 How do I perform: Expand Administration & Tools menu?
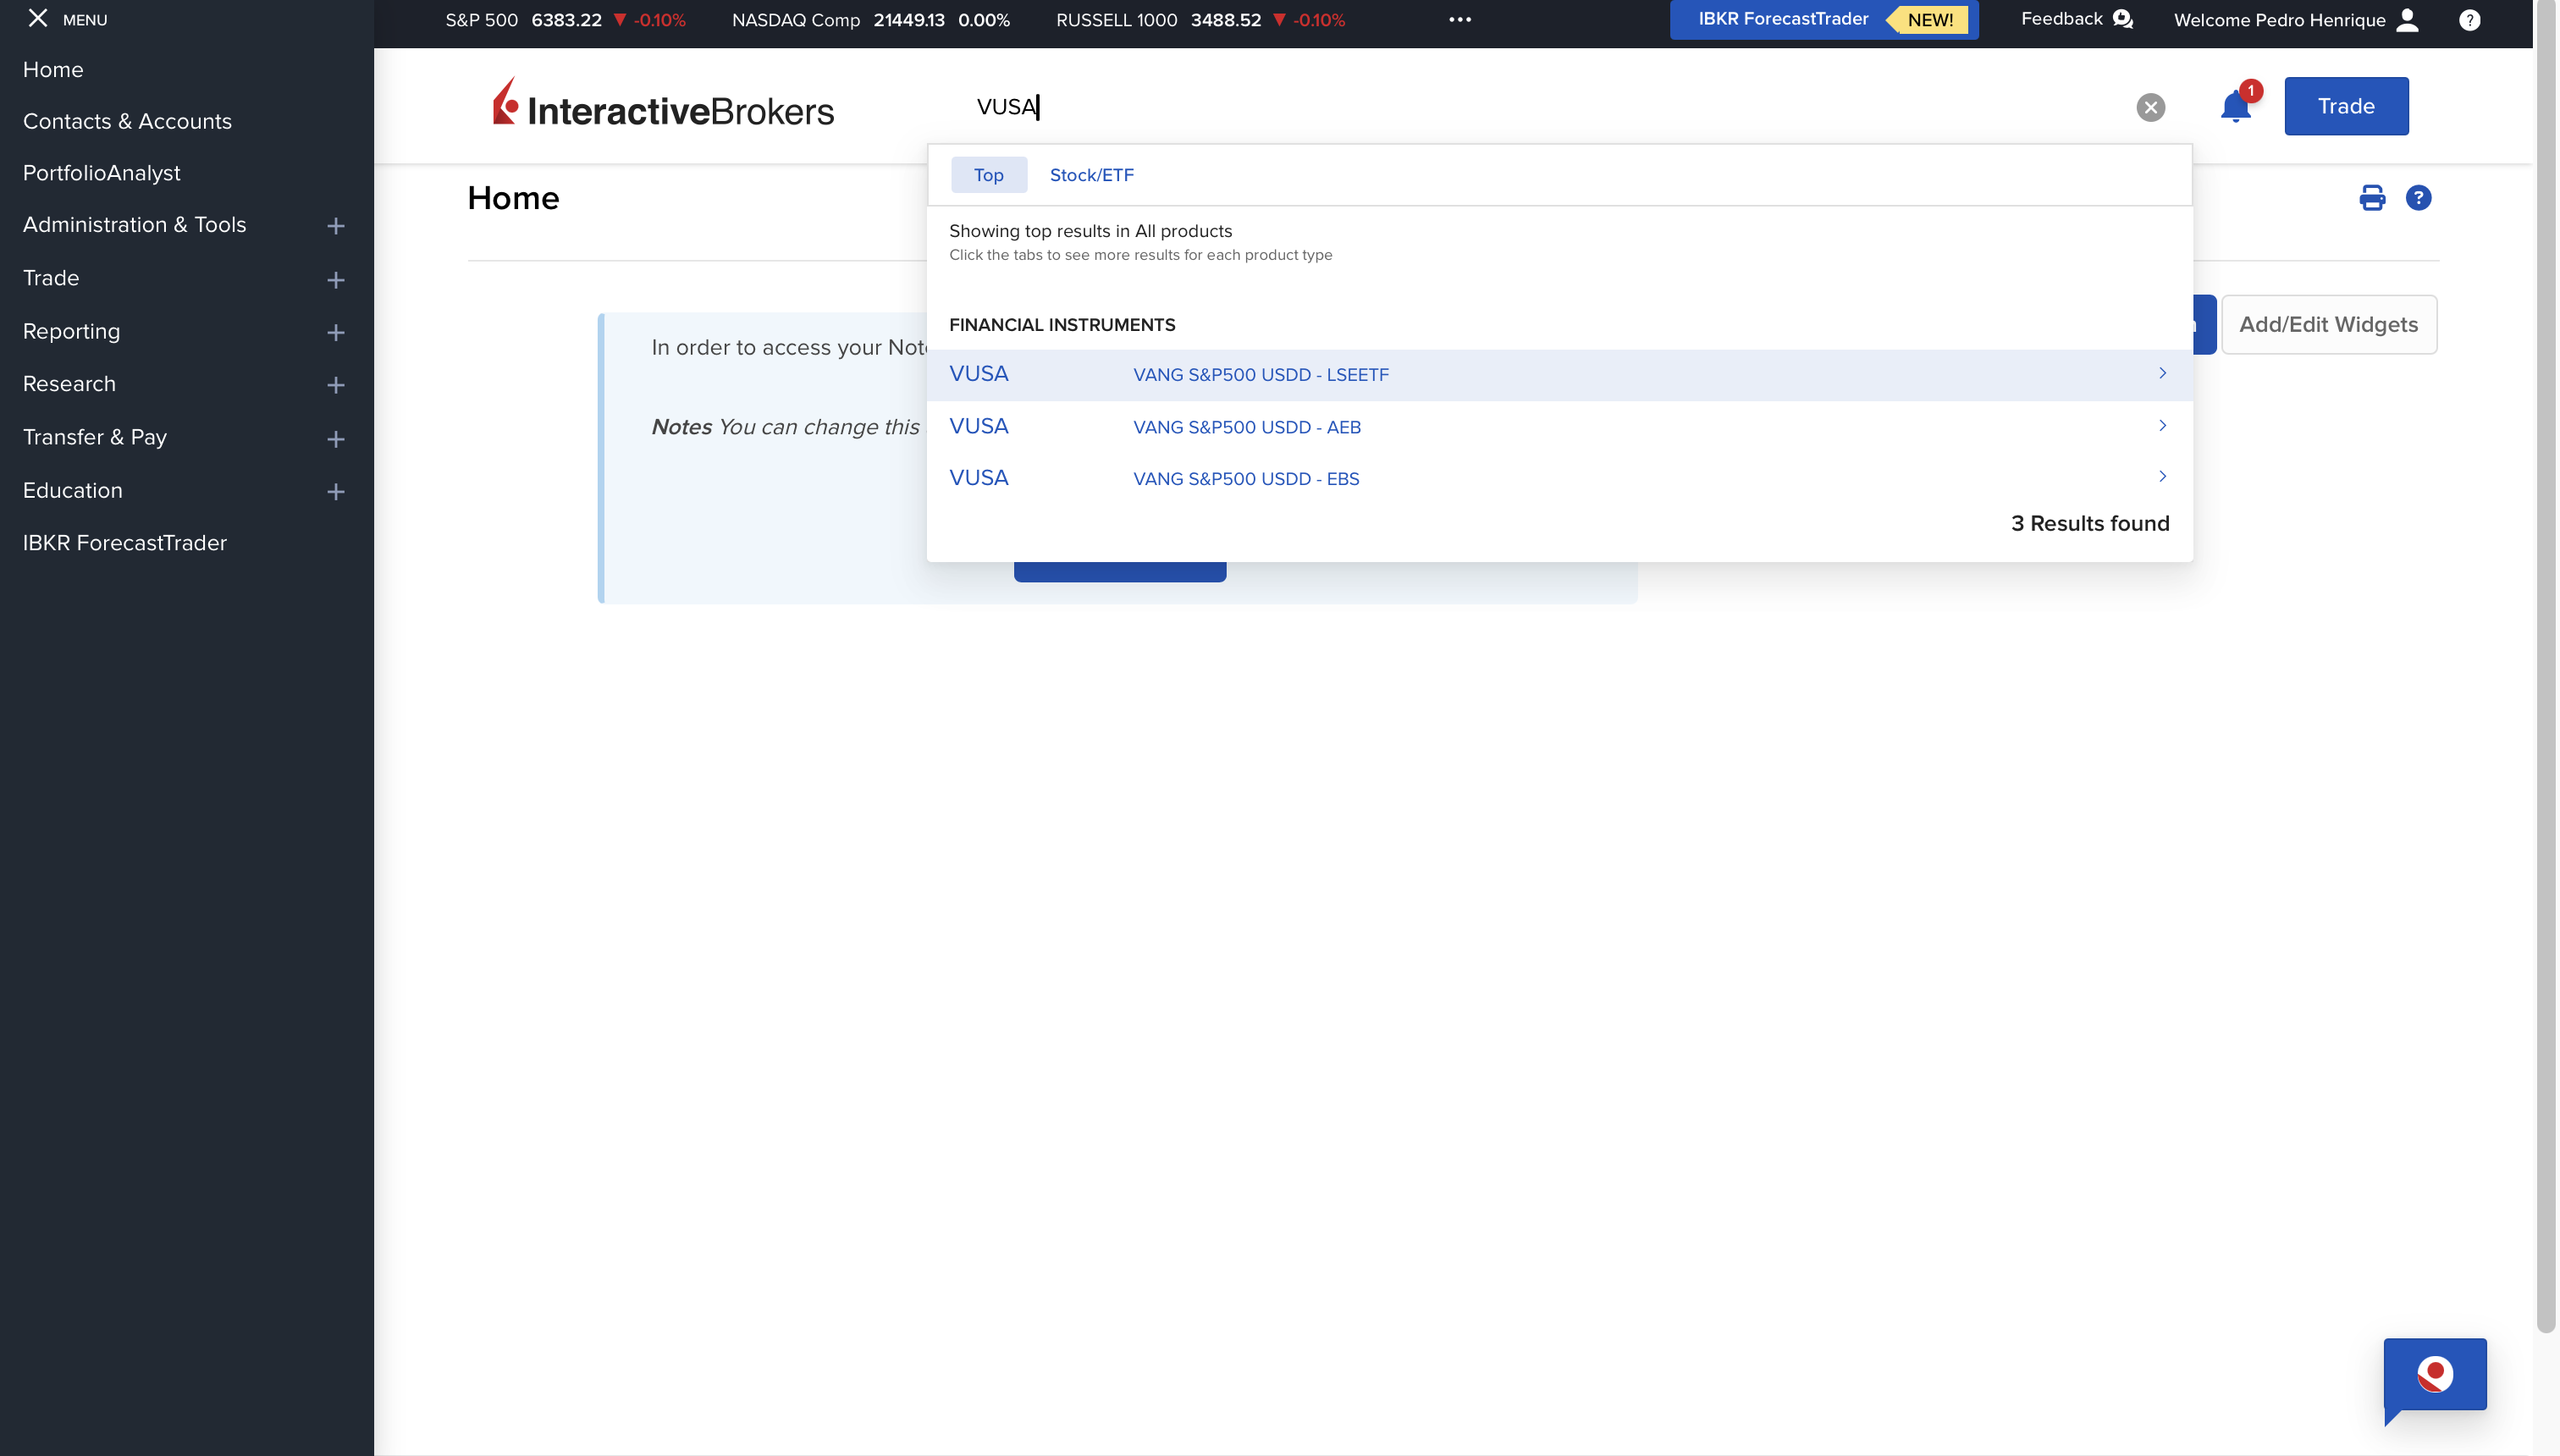[336, 226]
